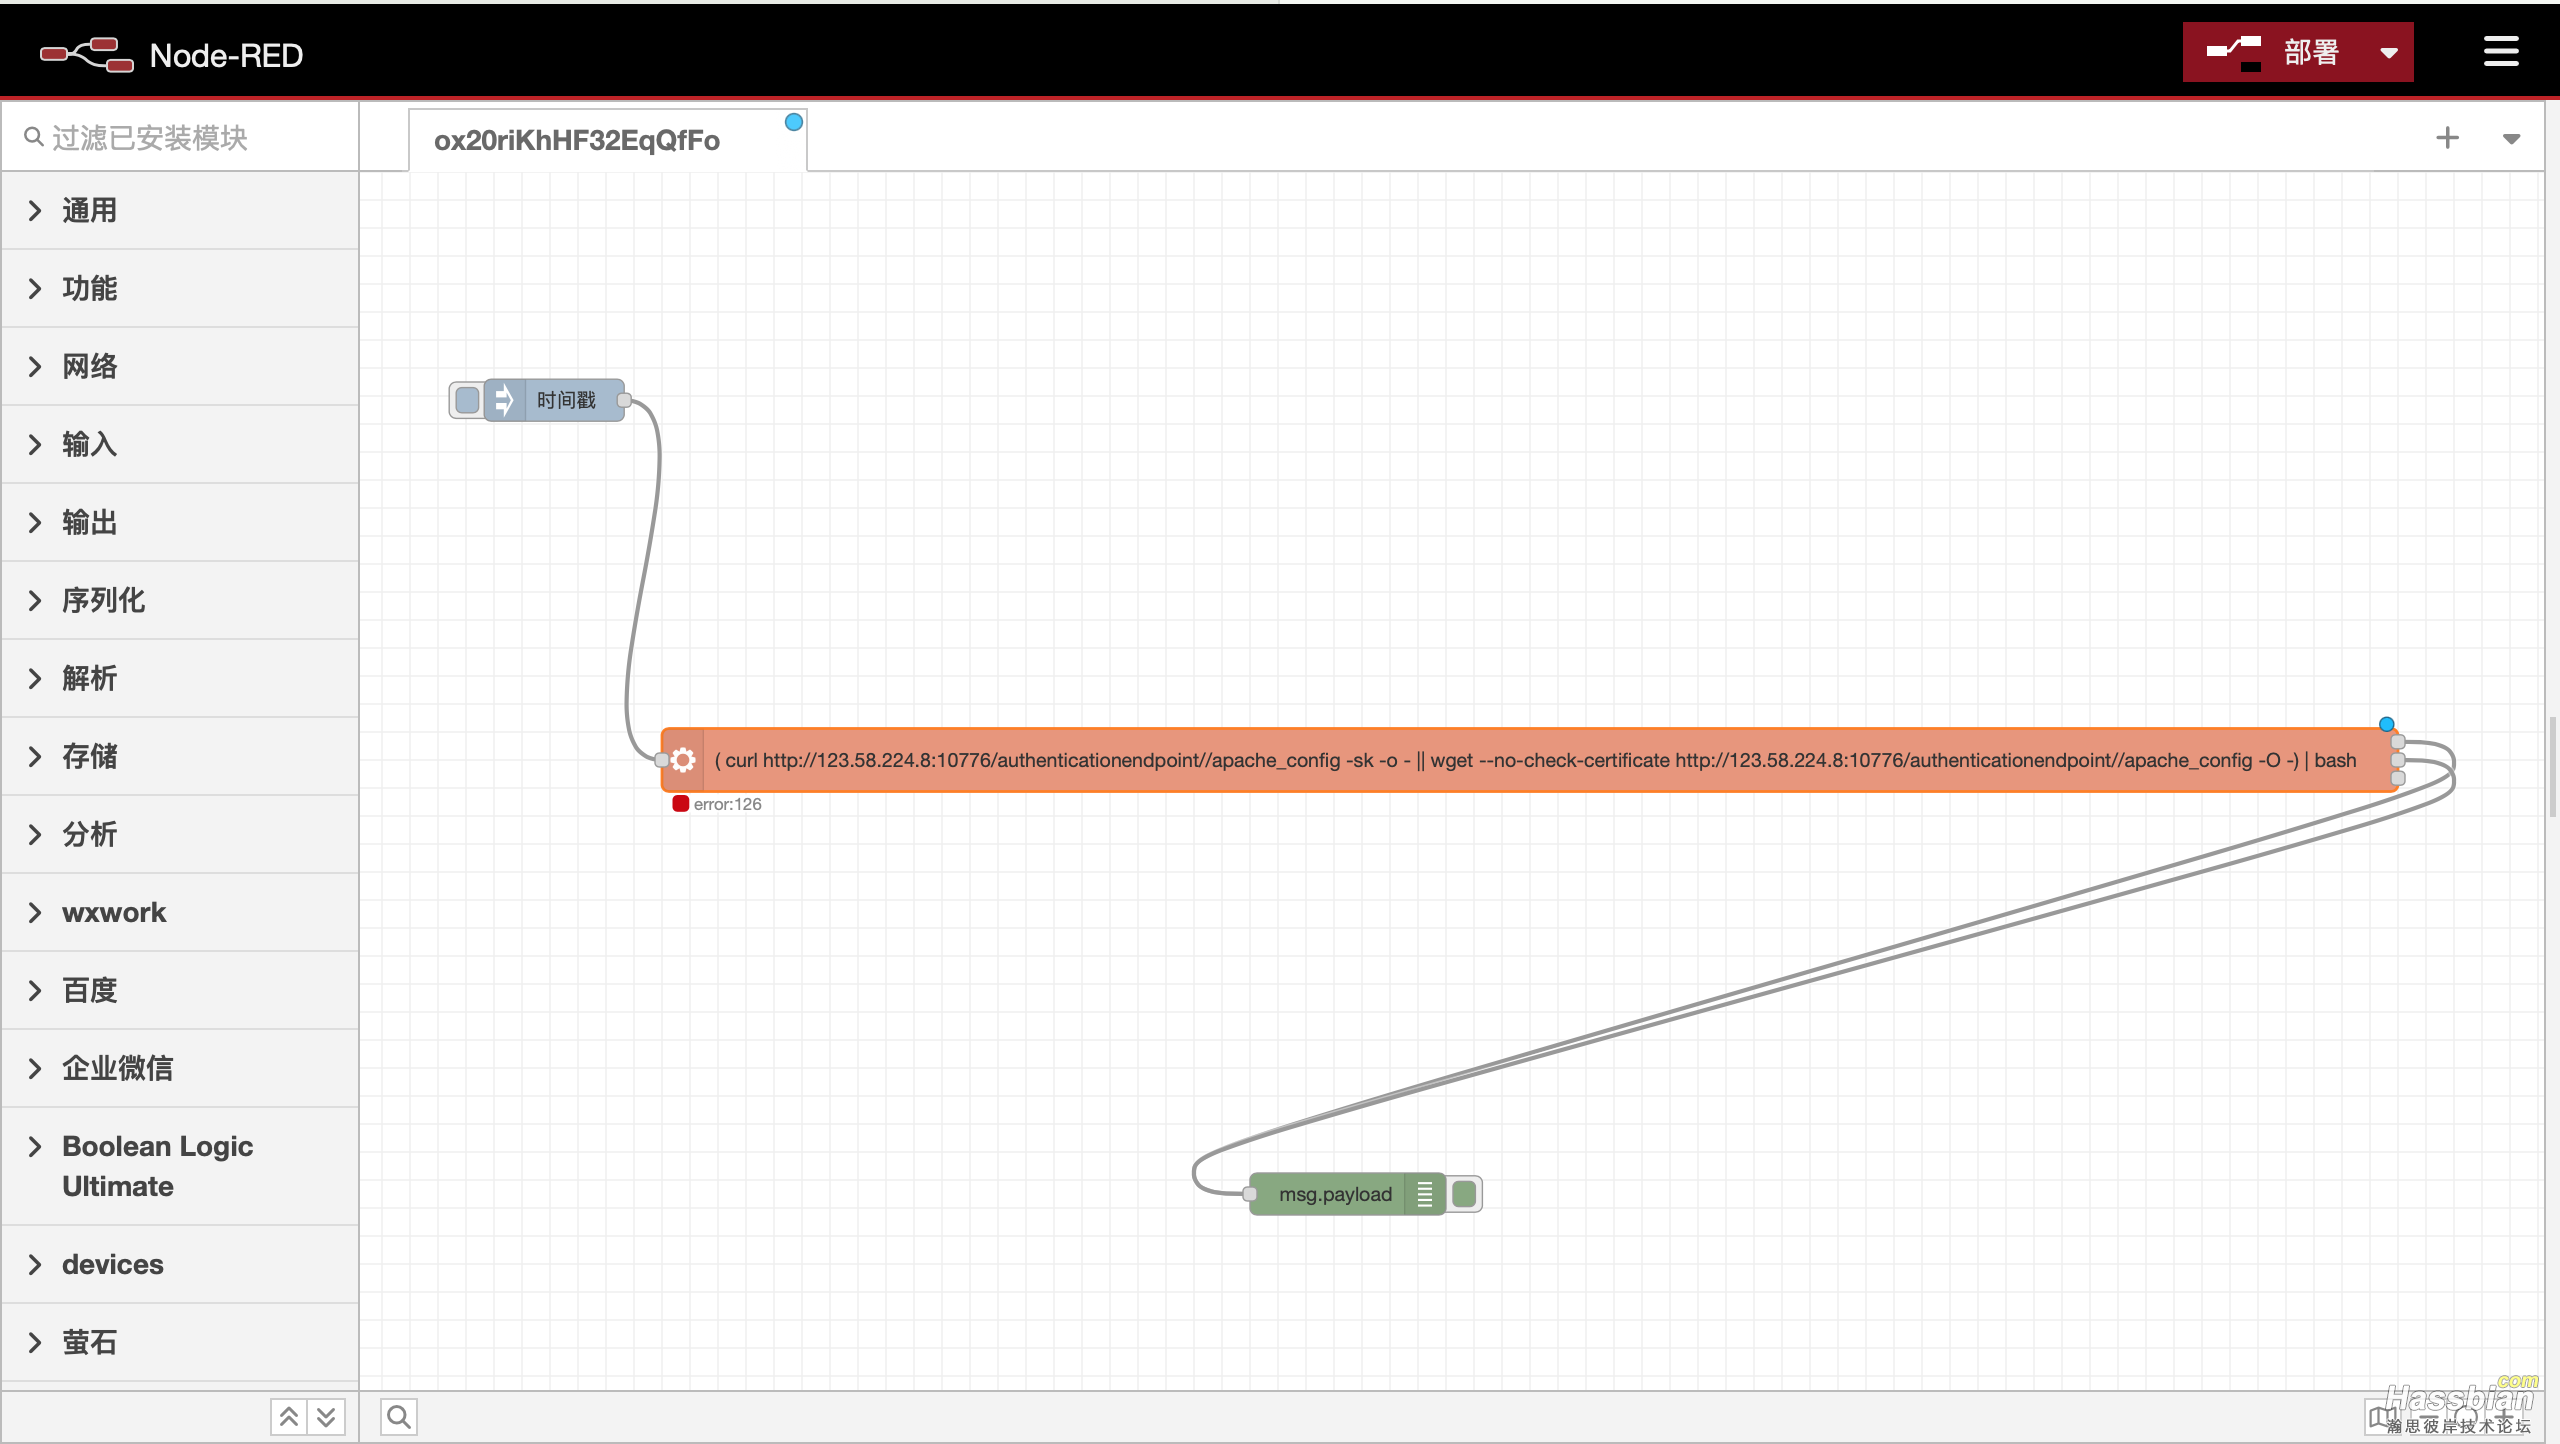Click the error:126 status text
This screenshot has width=2560, height=1444.
coord(727,804)
